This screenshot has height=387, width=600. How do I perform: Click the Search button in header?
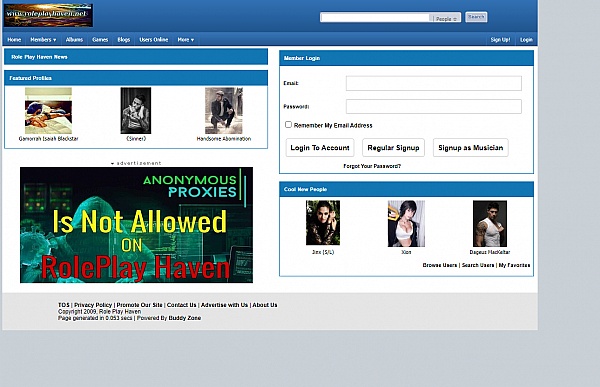(x=476, y=17)
